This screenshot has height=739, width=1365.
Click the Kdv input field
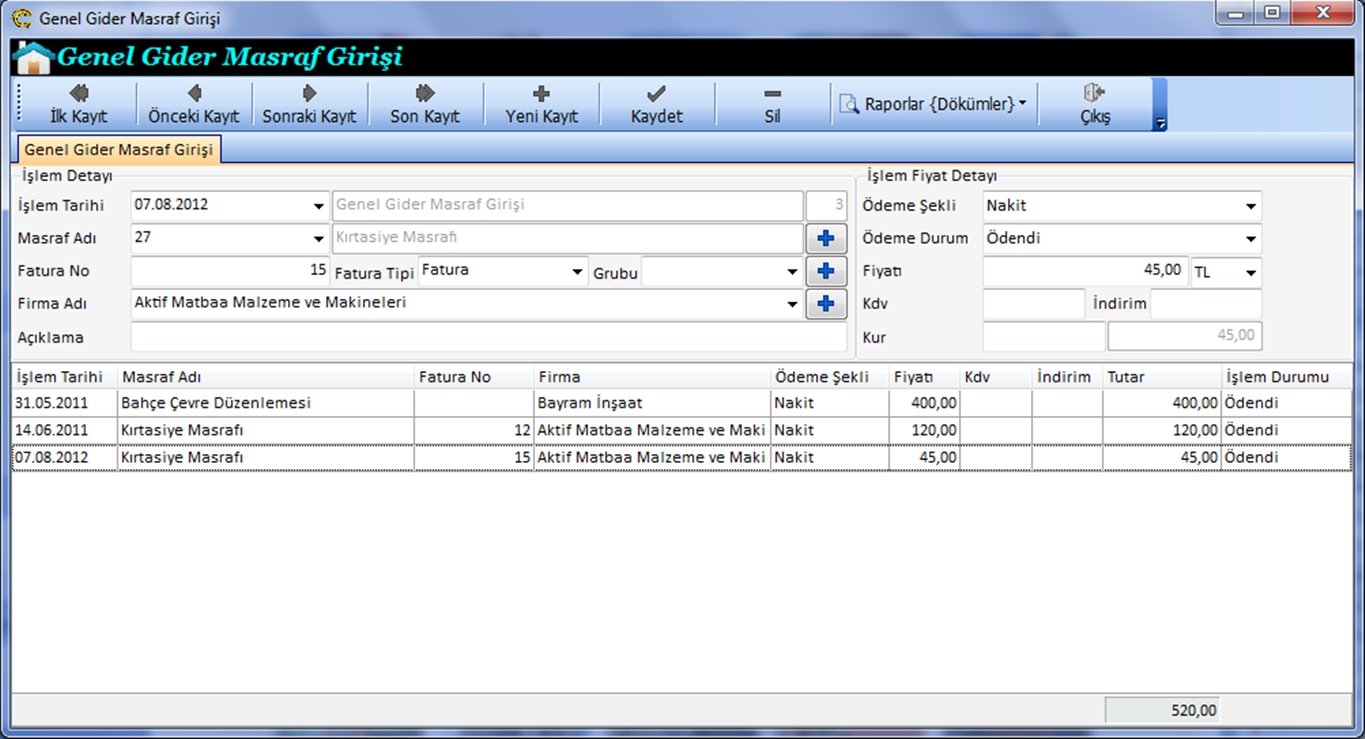[1033, 304]
